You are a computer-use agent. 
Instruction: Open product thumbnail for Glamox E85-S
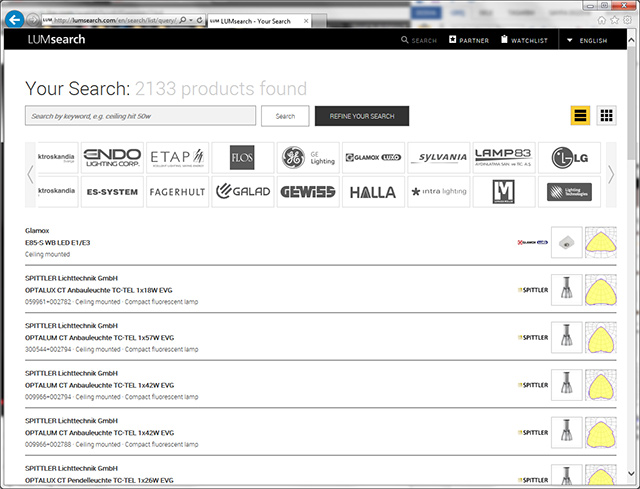pos(567,242)
